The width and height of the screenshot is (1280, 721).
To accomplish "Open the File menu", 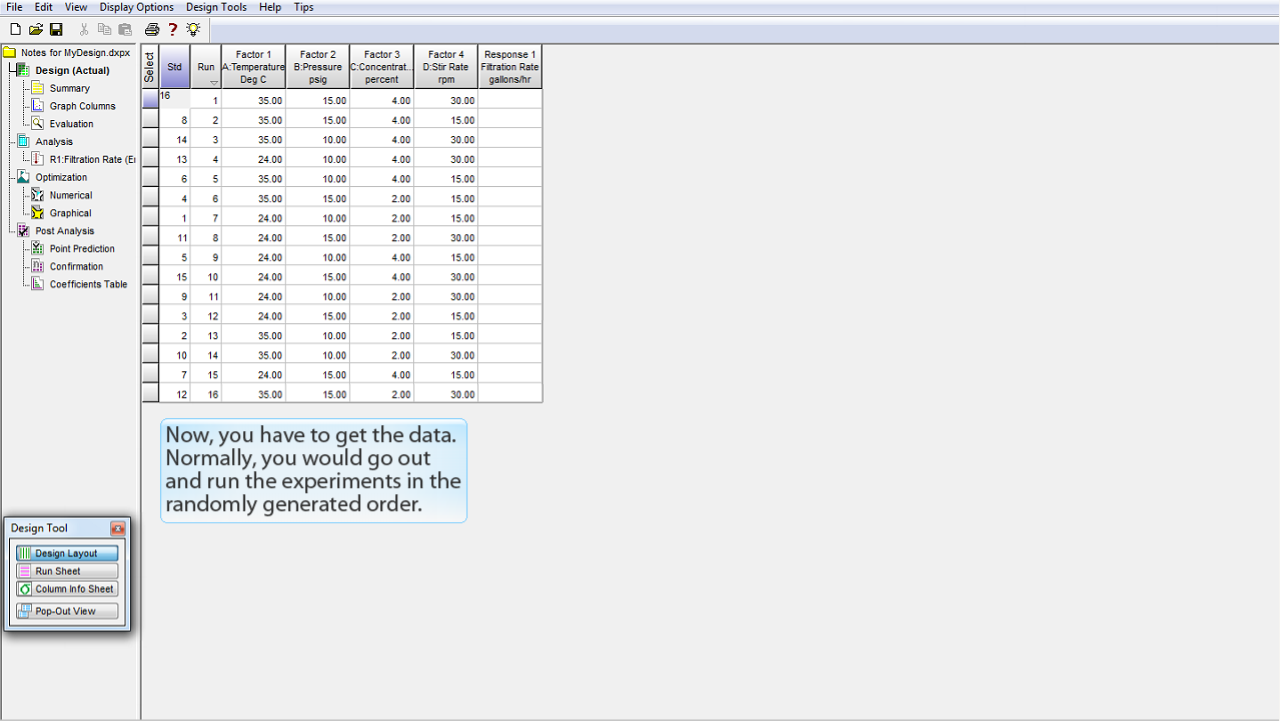I will (14, 7).
